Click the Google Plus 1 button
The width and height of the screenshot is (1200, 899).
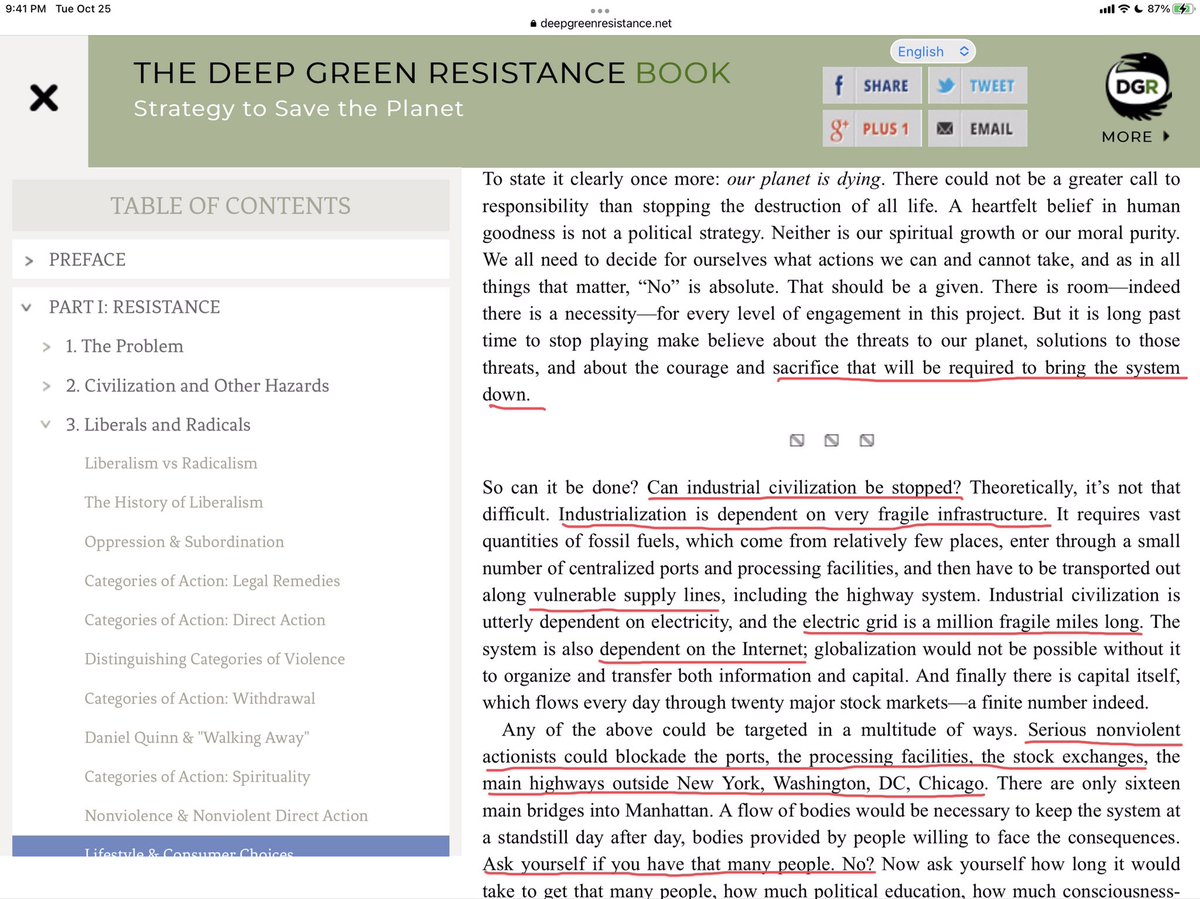(870, 129)
